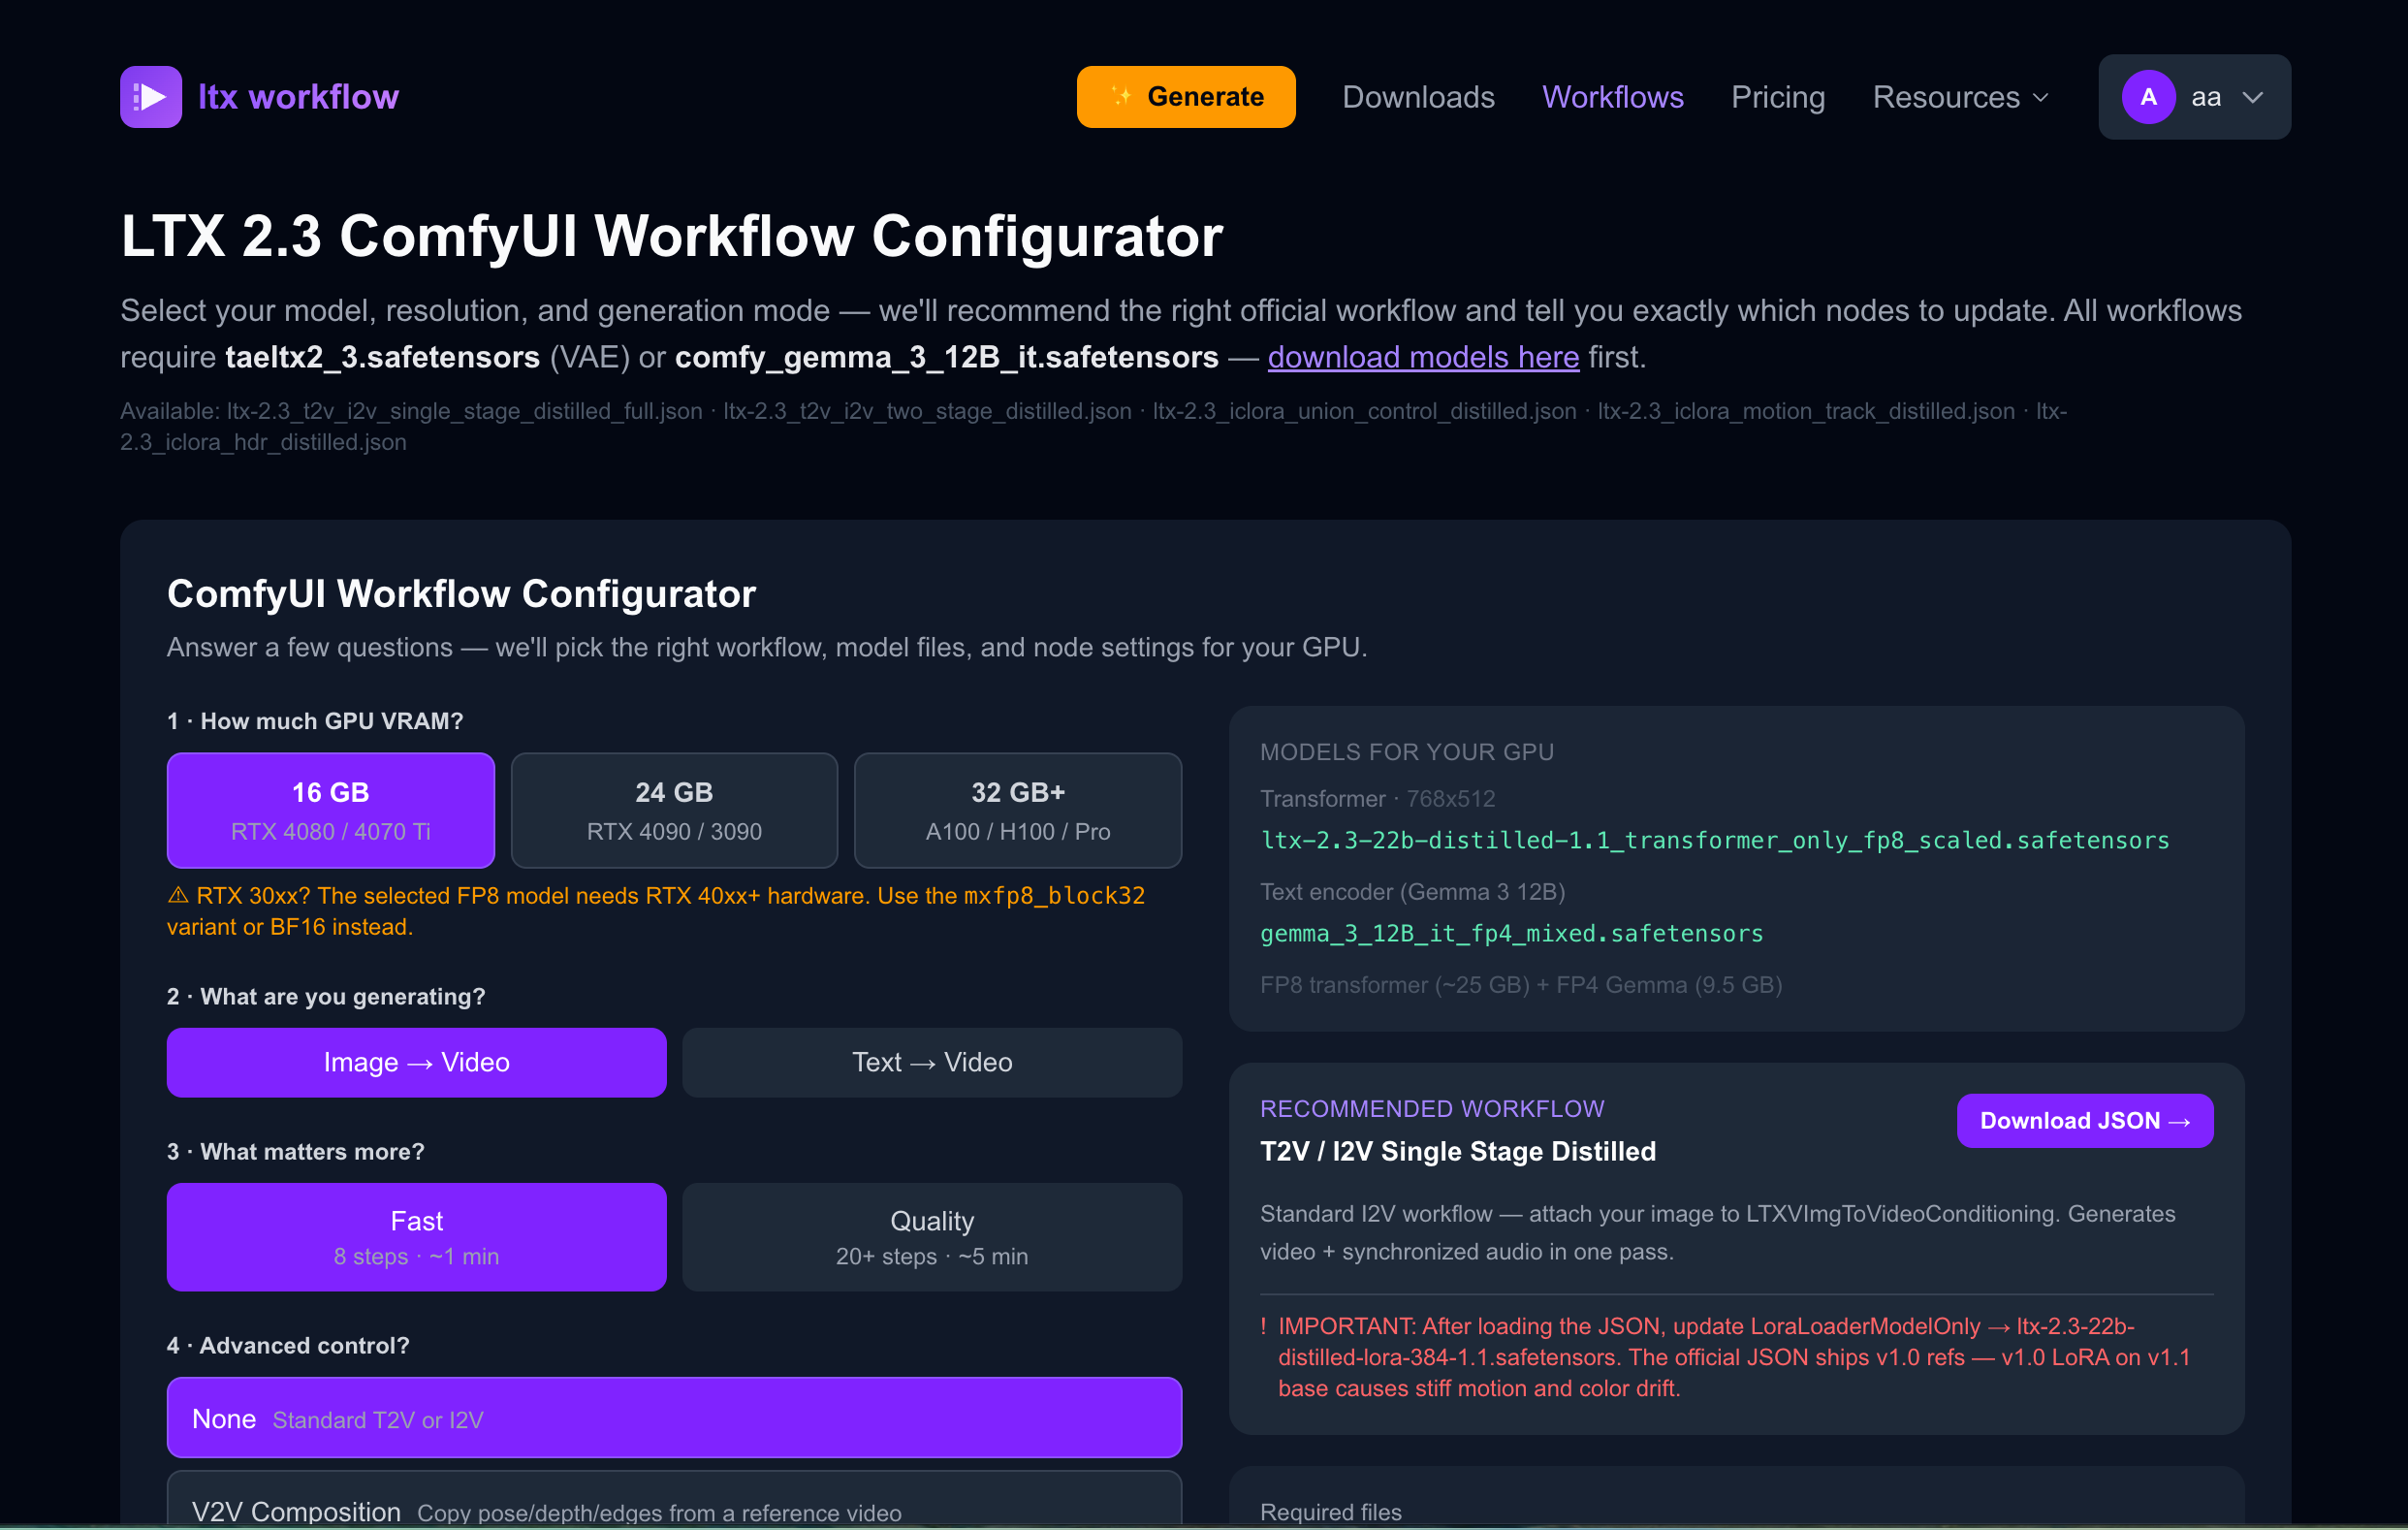Select None for advanced control
2408x1530 pixels.
point(674,1418)
